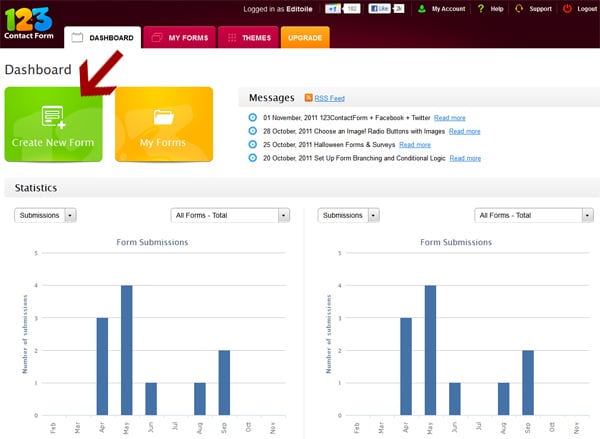Read more about Facebook + Twitter message
600x439 pixels.
[x=450, y=118]
